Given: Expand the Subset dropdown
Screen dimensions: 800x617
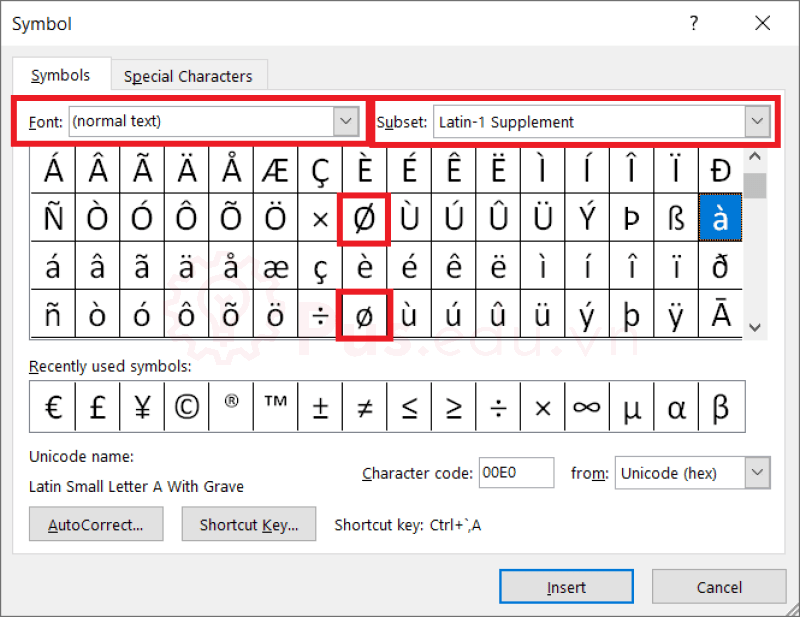Looking at the screenshot, I should [756, 122].
